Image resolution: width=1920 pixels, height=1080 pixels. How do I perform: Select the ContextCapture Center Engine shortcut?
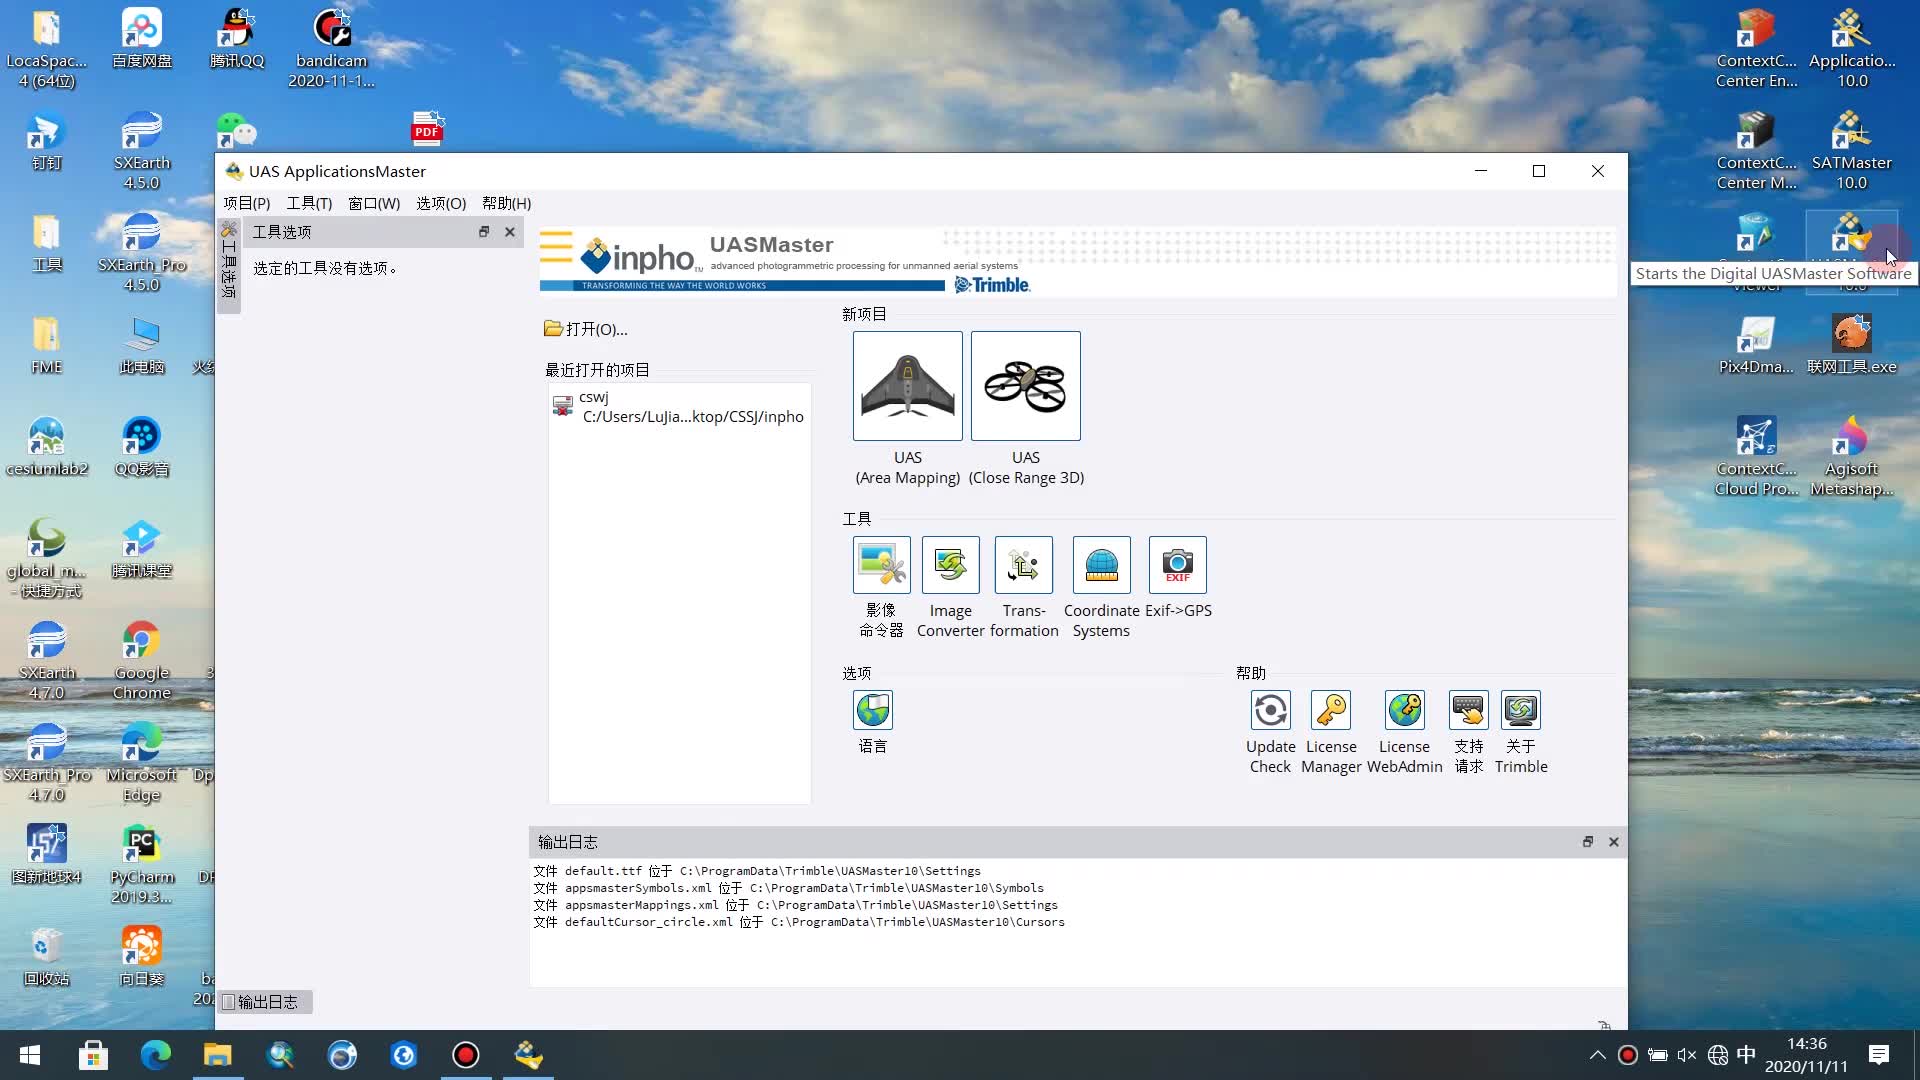pos(1756,48)
